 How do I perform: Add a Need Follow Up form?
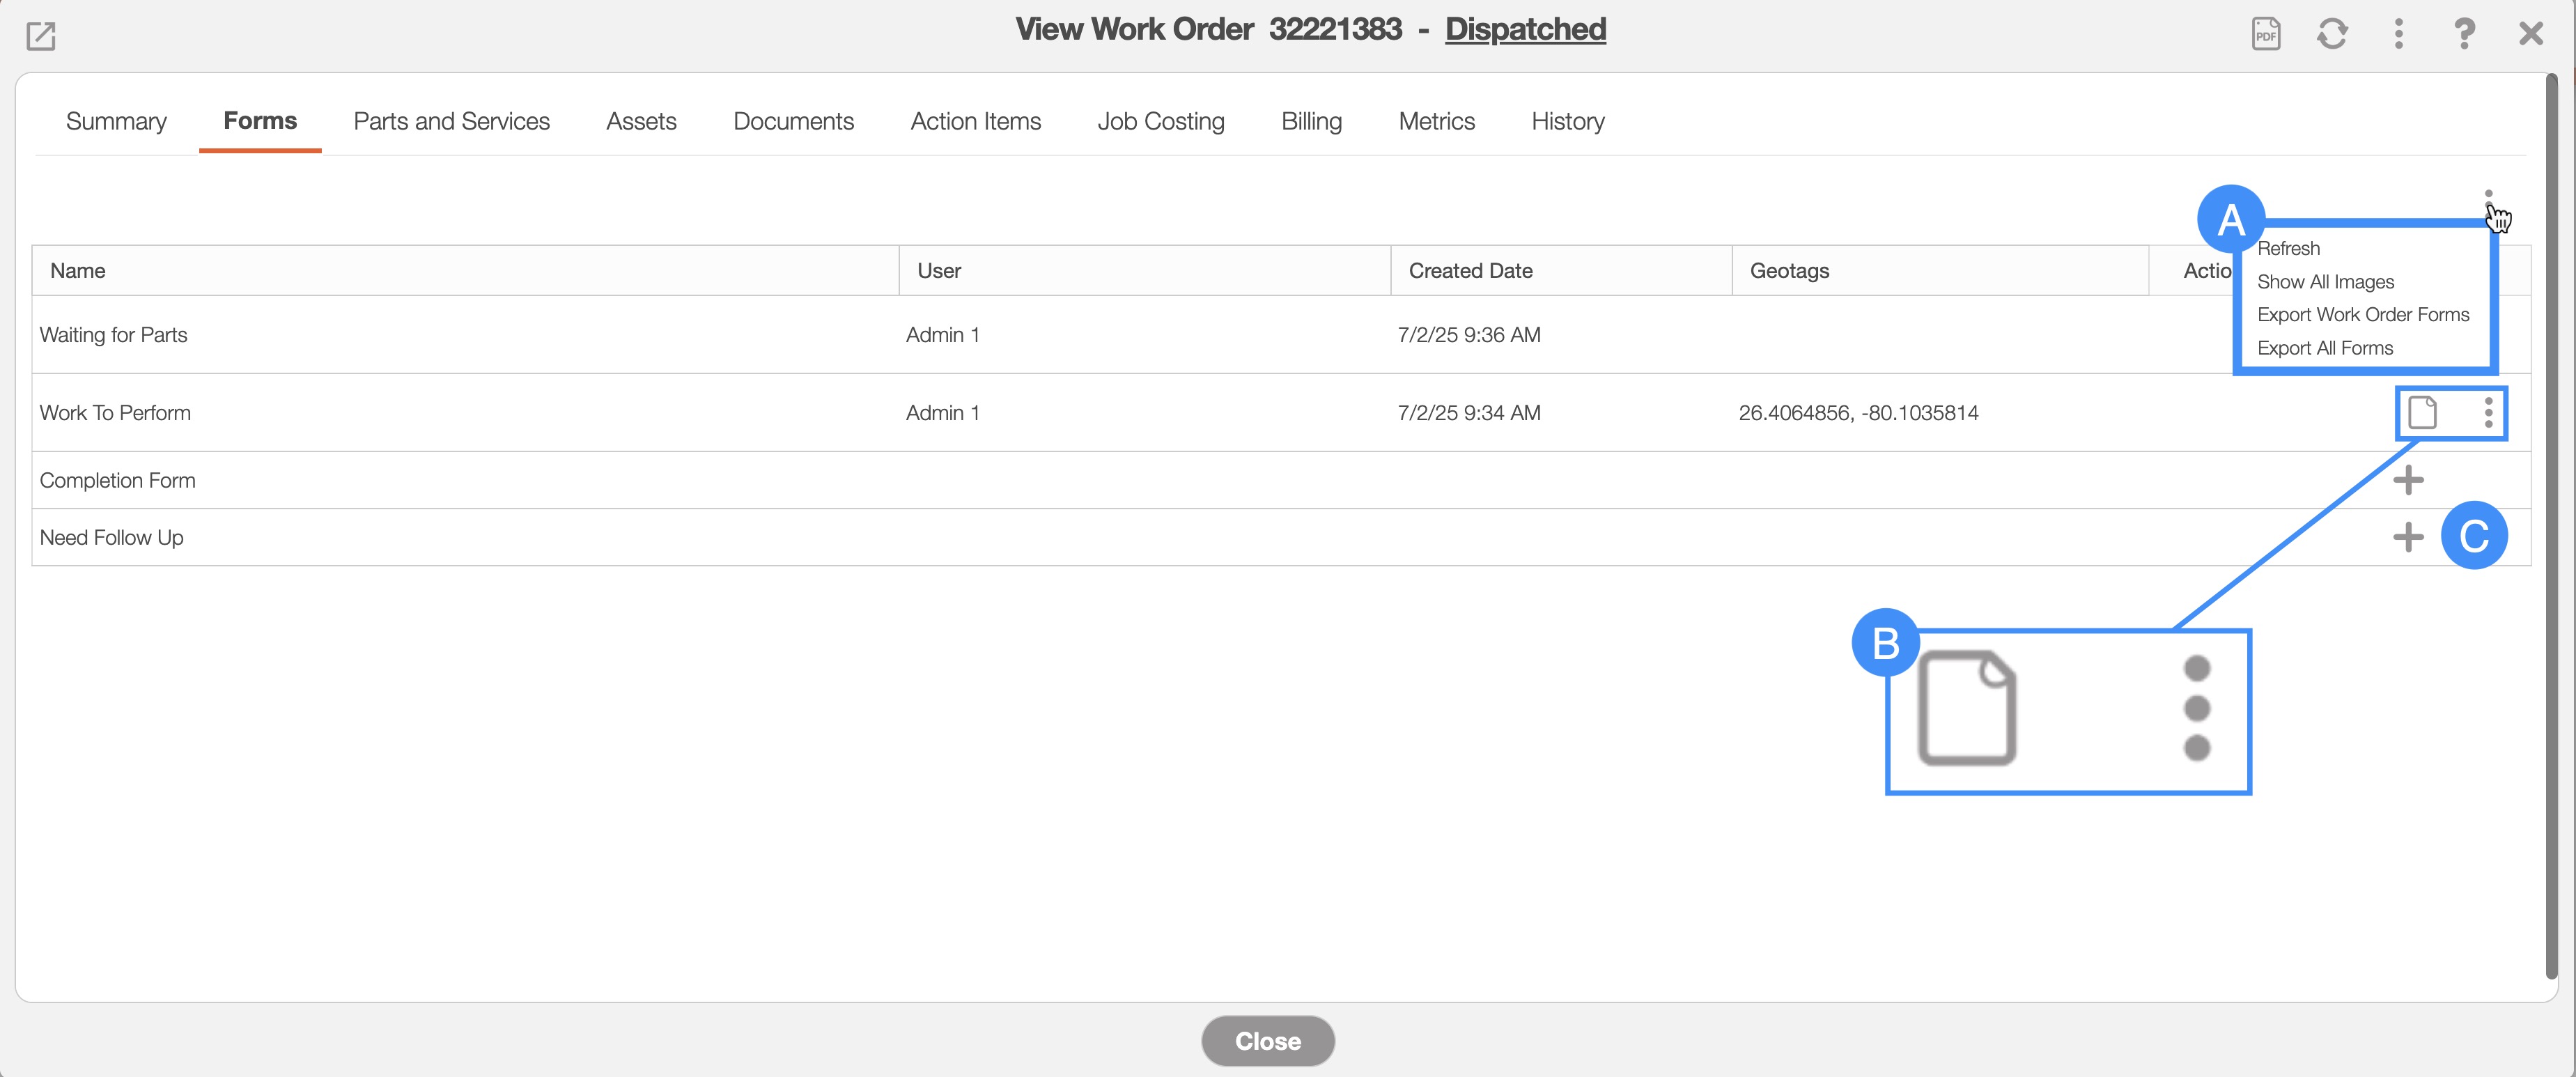pyautogui.click(x=2408, y=537)
